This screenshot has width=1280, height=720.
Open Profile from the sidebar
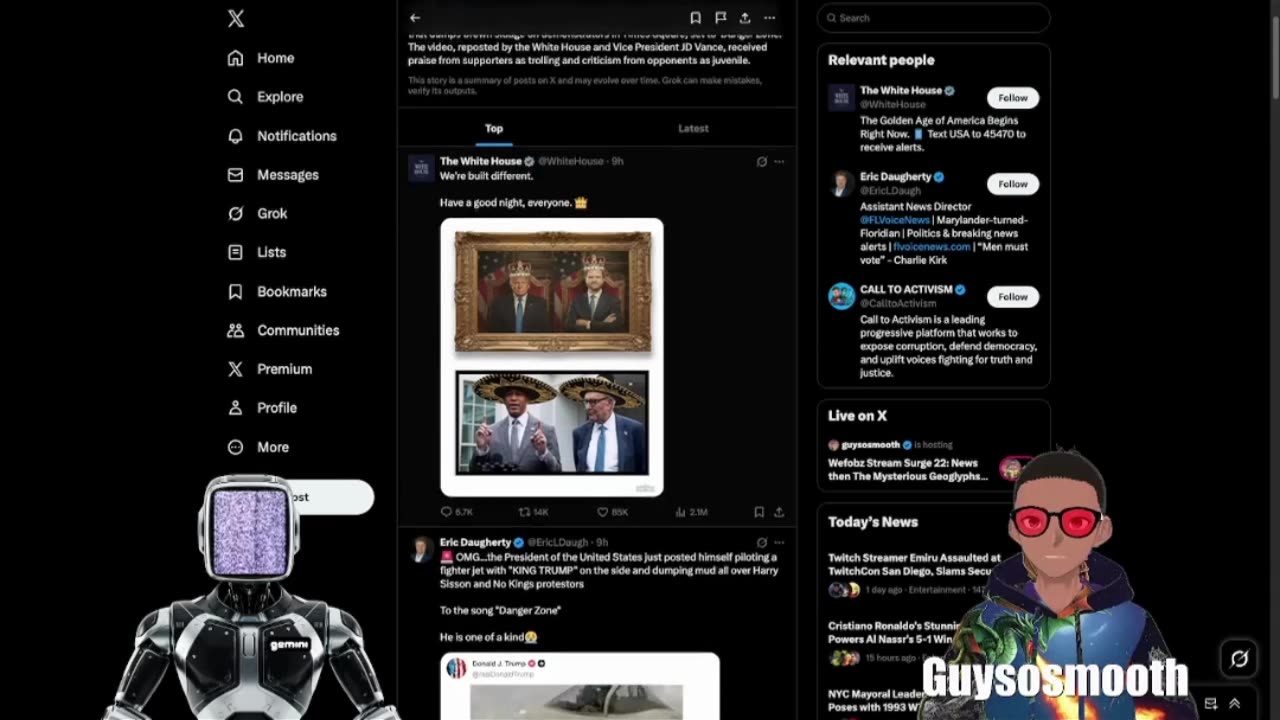pyautogui.click(x=263, y=408)
